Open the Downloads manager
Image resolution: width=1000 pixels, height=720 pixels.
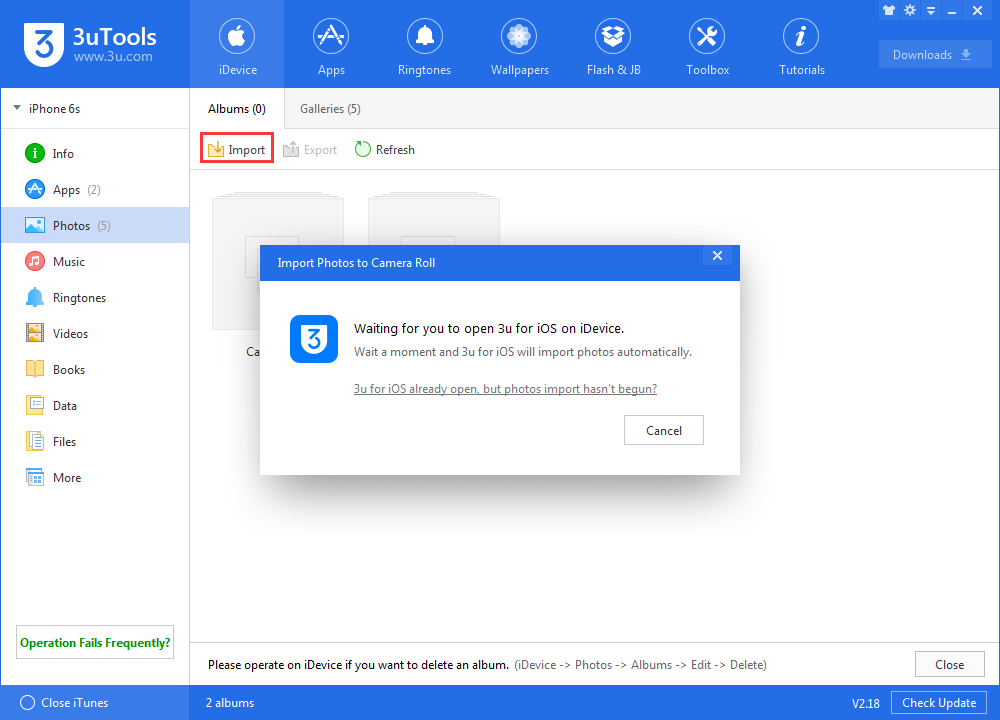(x=934, y=55)
